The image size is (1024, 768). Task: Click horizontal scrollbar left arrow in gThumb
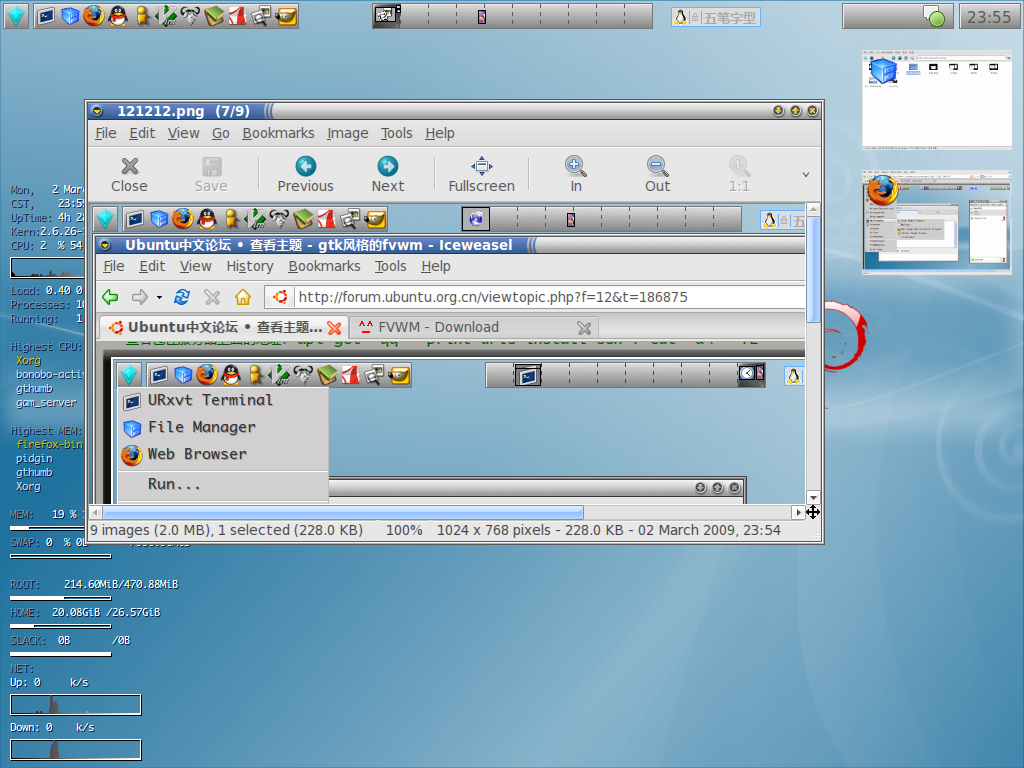[x=96, y=513]
